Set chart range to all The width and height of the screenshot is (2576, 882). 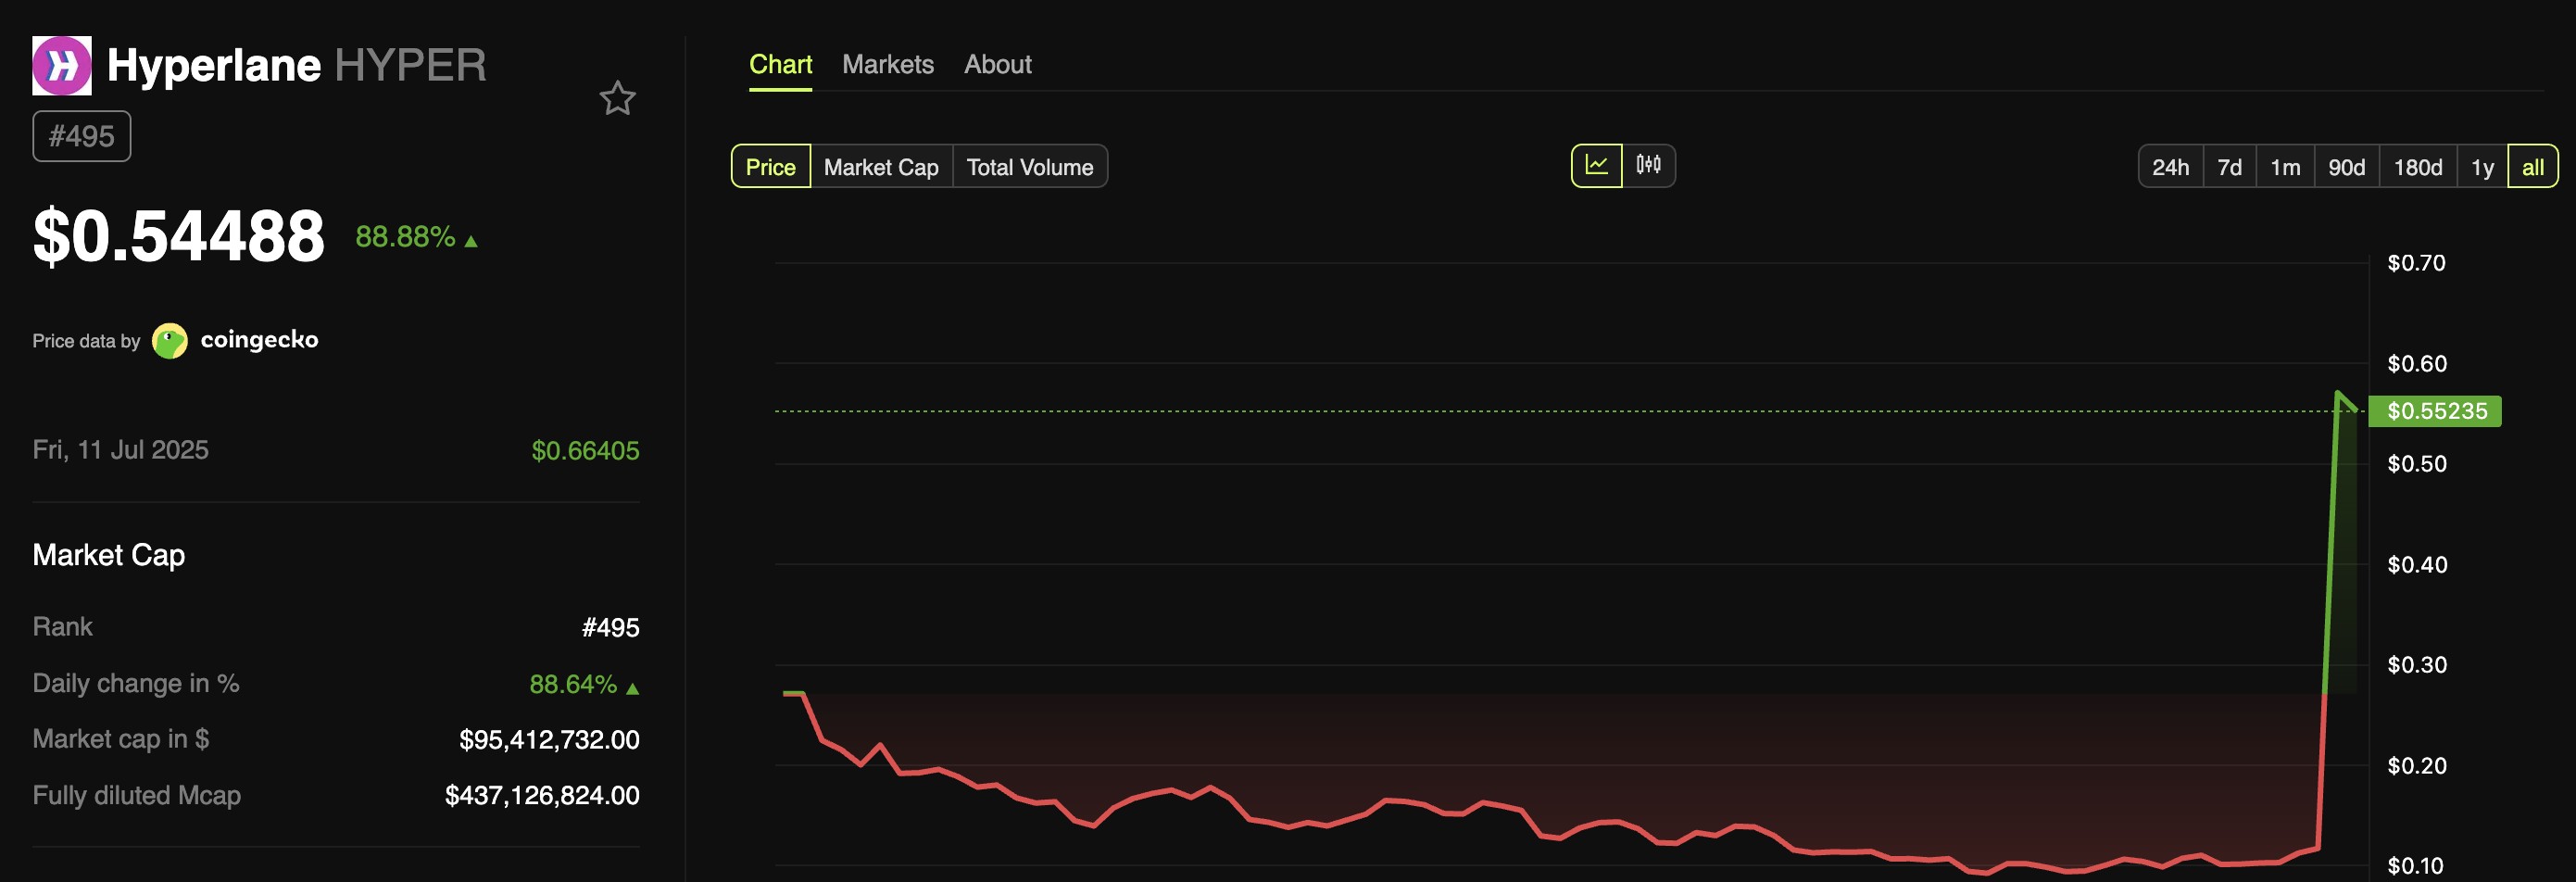[2532, 166]
